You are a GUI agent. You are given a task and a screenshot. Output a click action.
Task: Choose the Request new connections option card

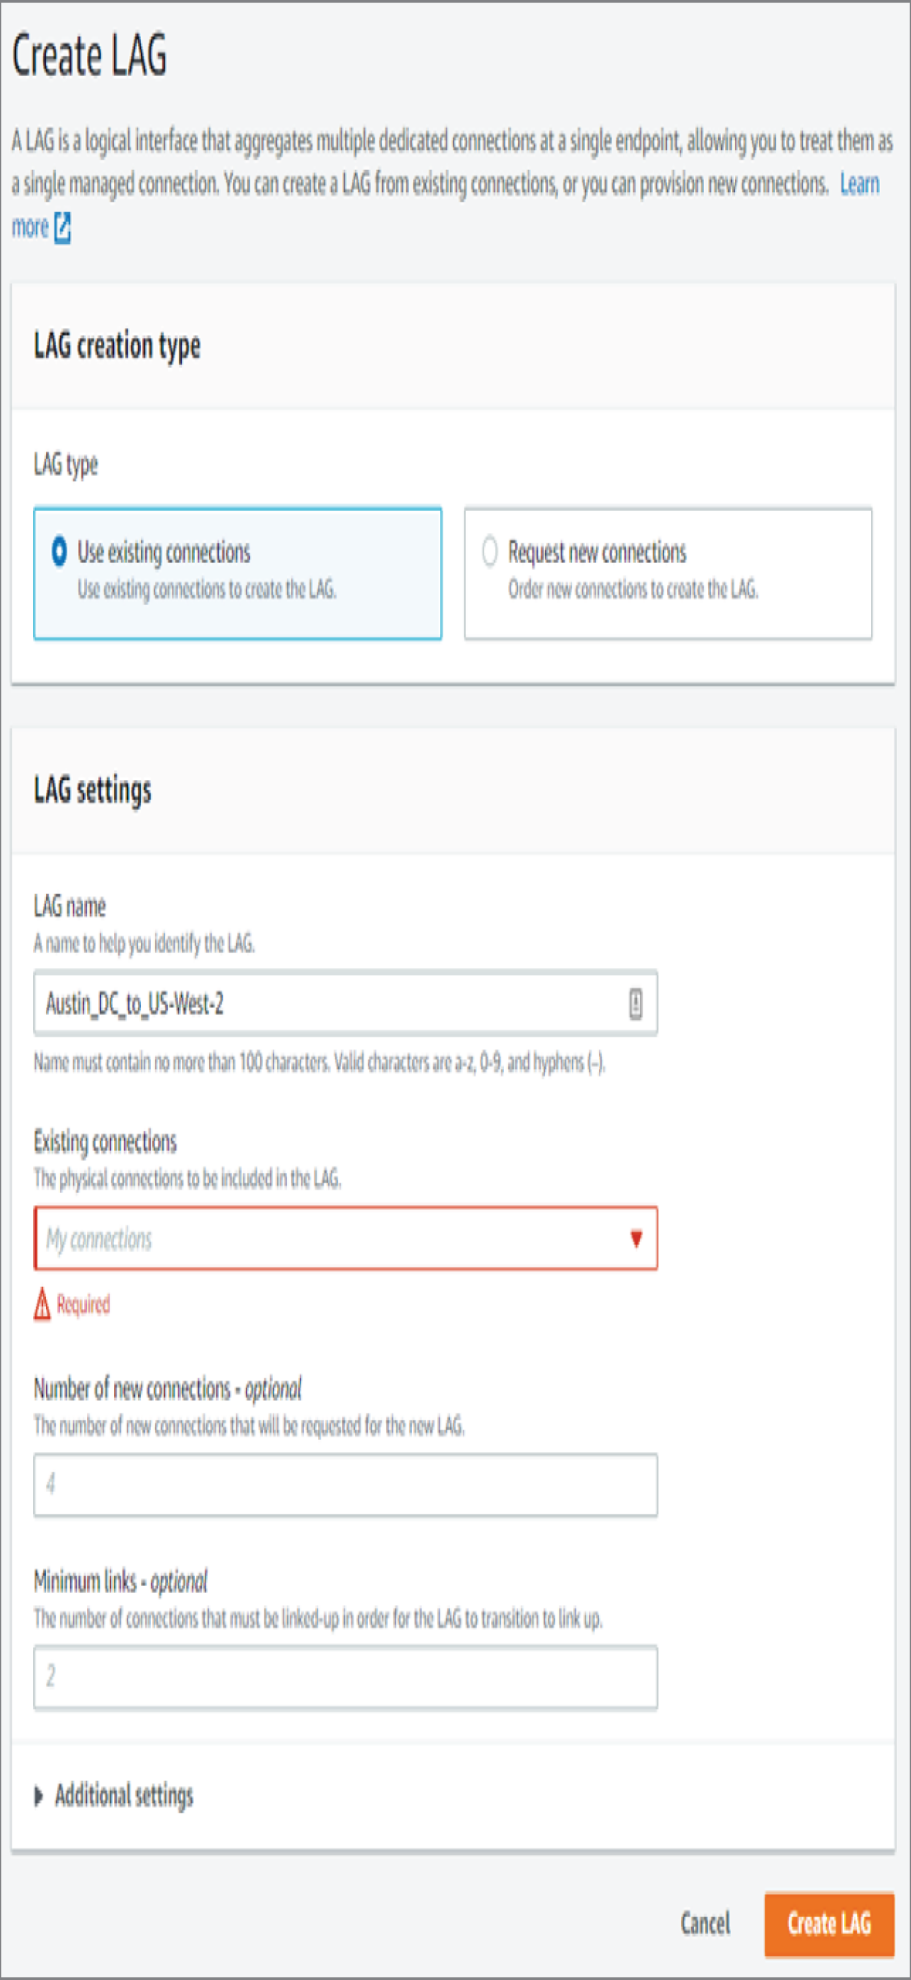pos(668,573)
